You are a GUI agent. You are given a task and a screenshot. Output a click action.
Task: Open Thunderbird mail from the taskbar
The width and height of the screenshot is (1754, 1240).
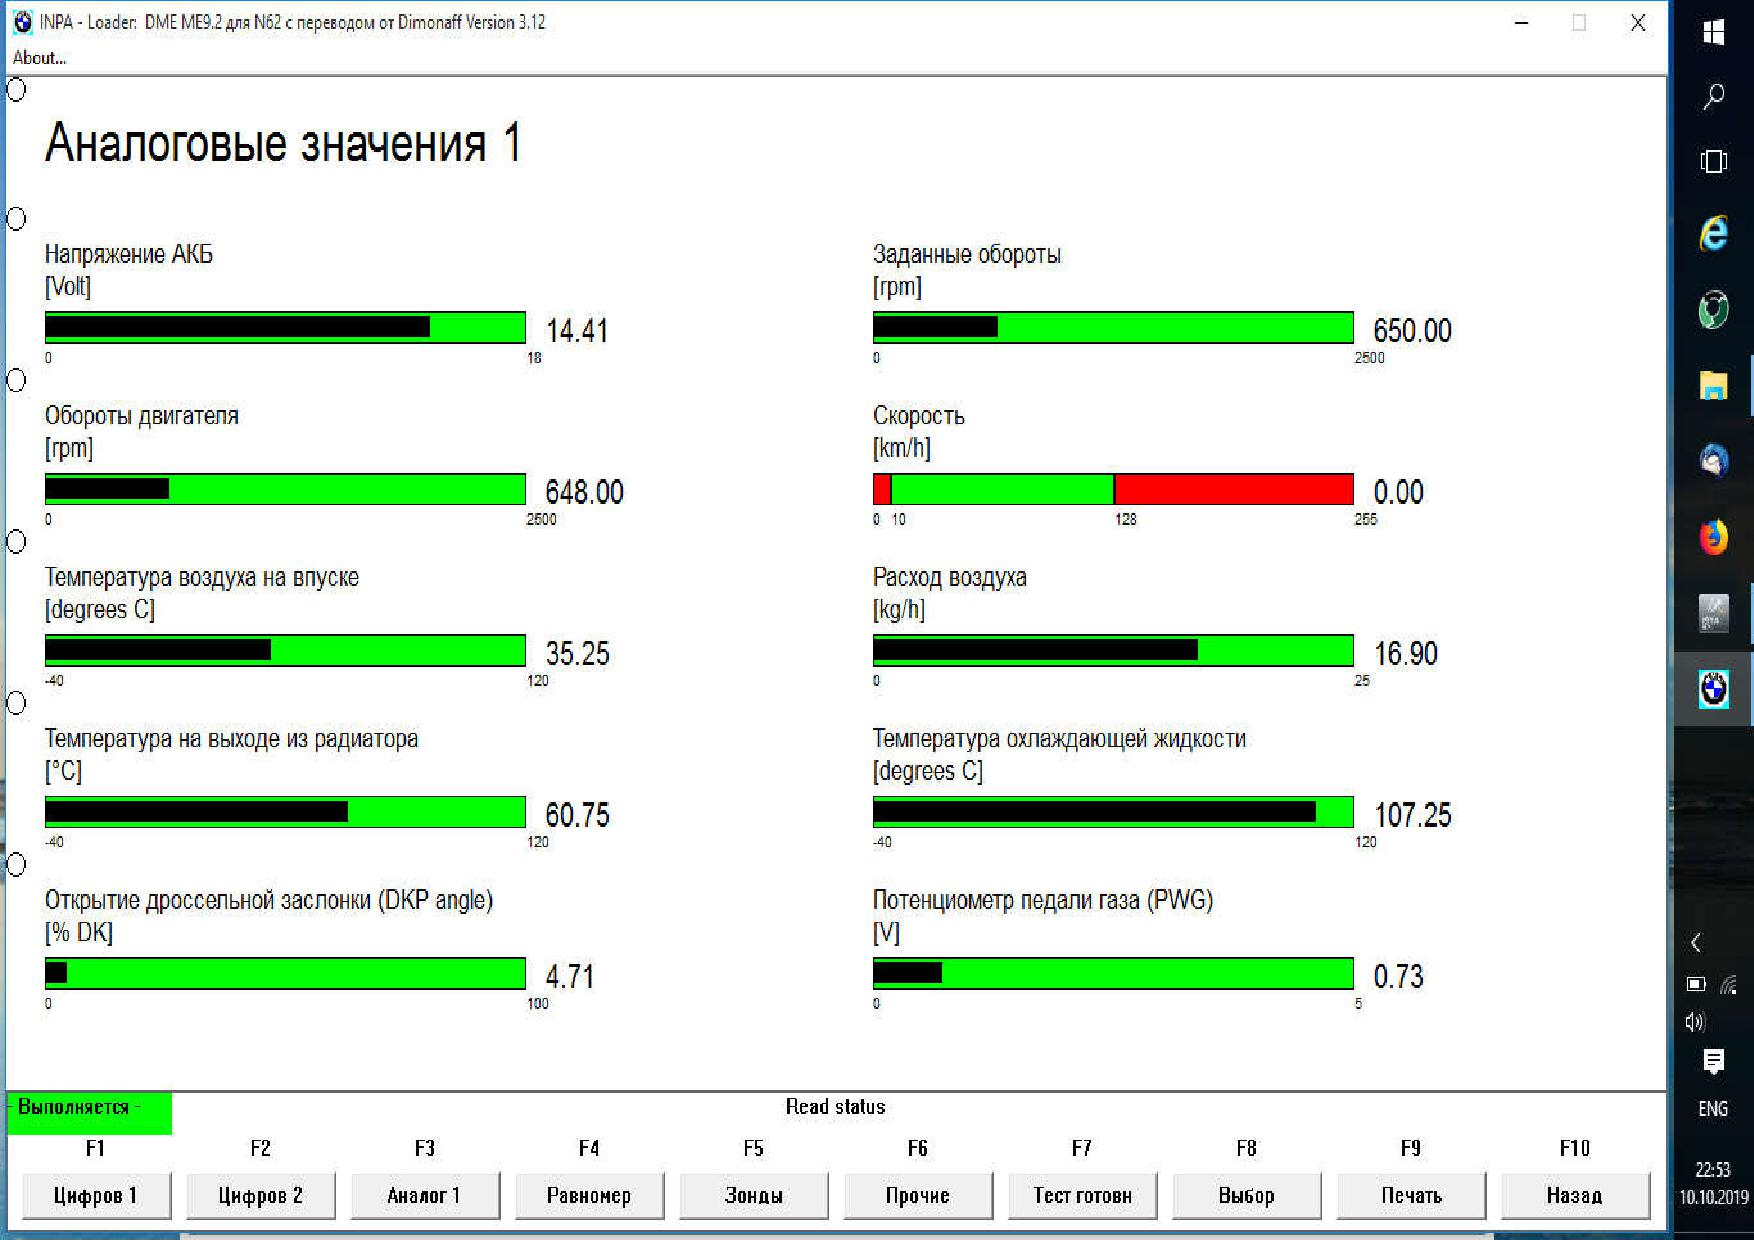(1713, 461)
